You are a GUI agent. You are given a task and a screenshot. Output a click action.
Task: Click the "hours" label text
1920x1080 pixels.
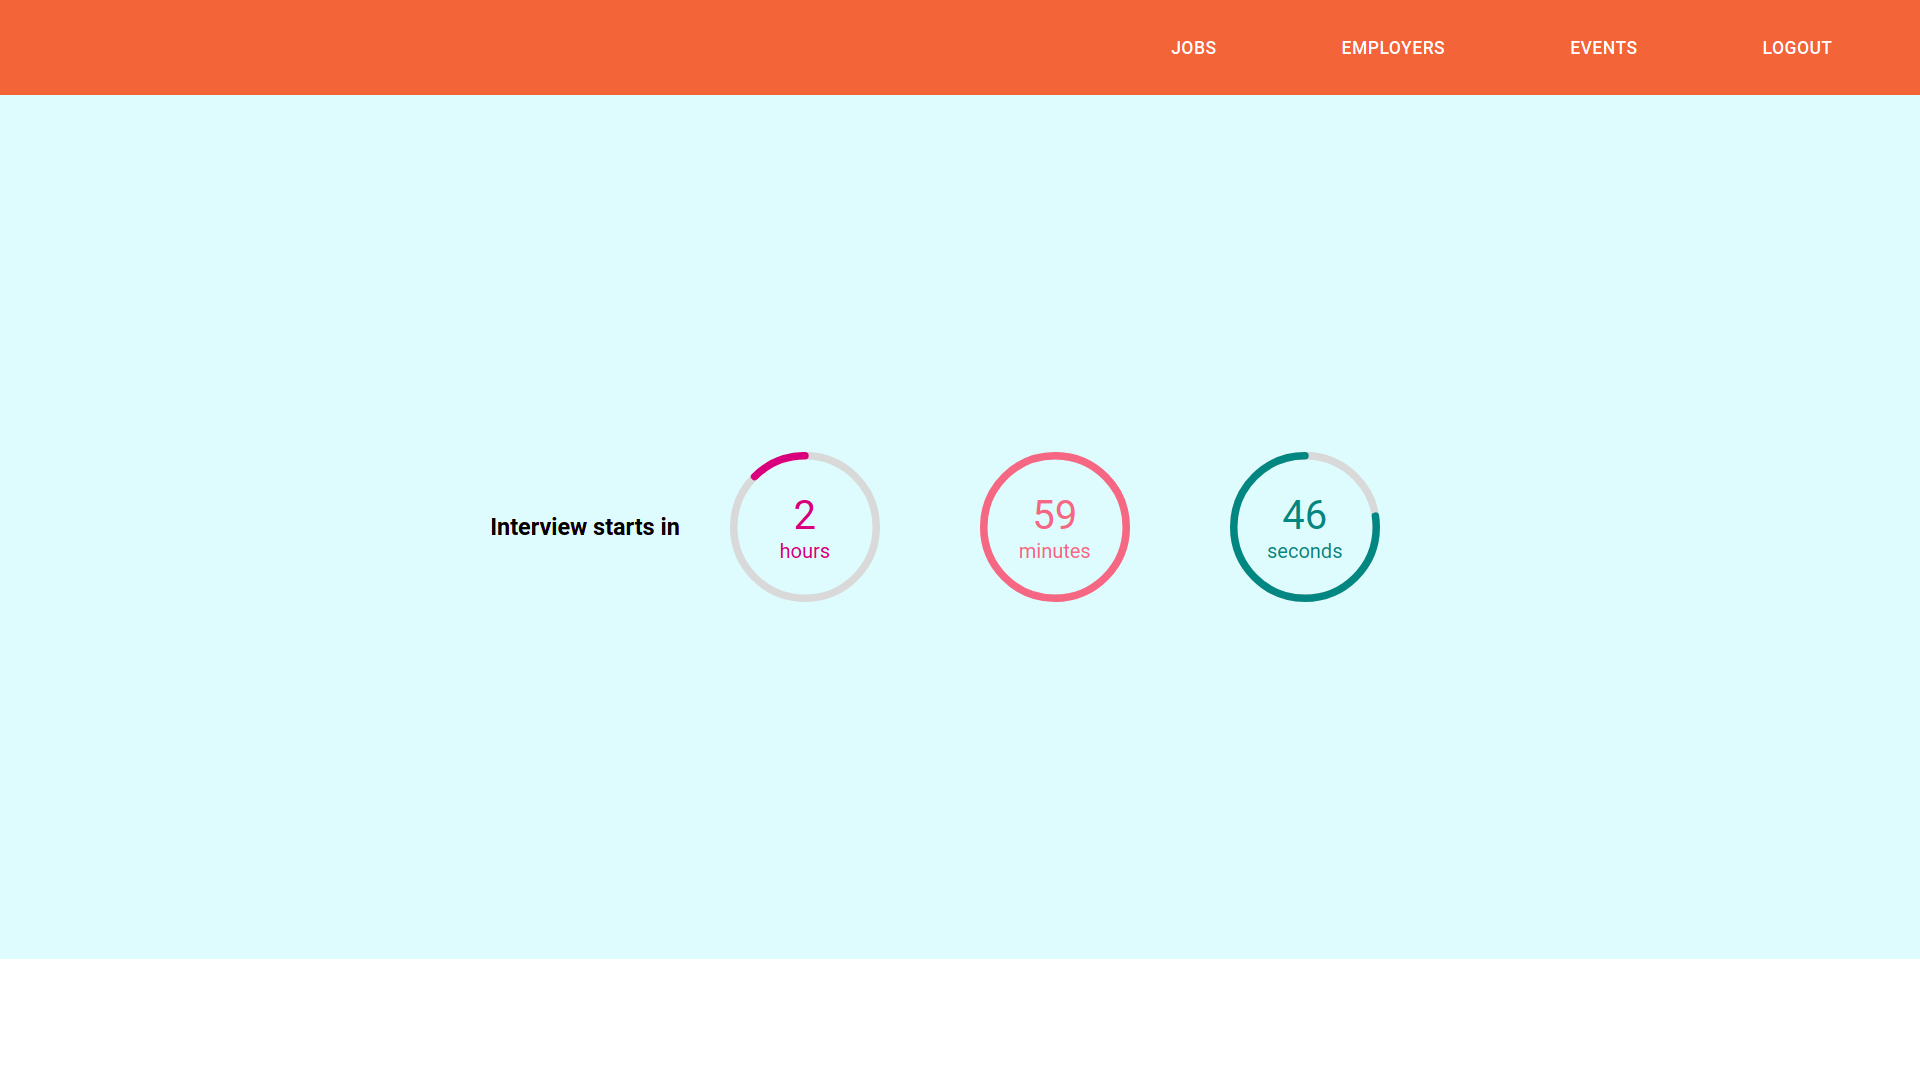pos(804,551)
